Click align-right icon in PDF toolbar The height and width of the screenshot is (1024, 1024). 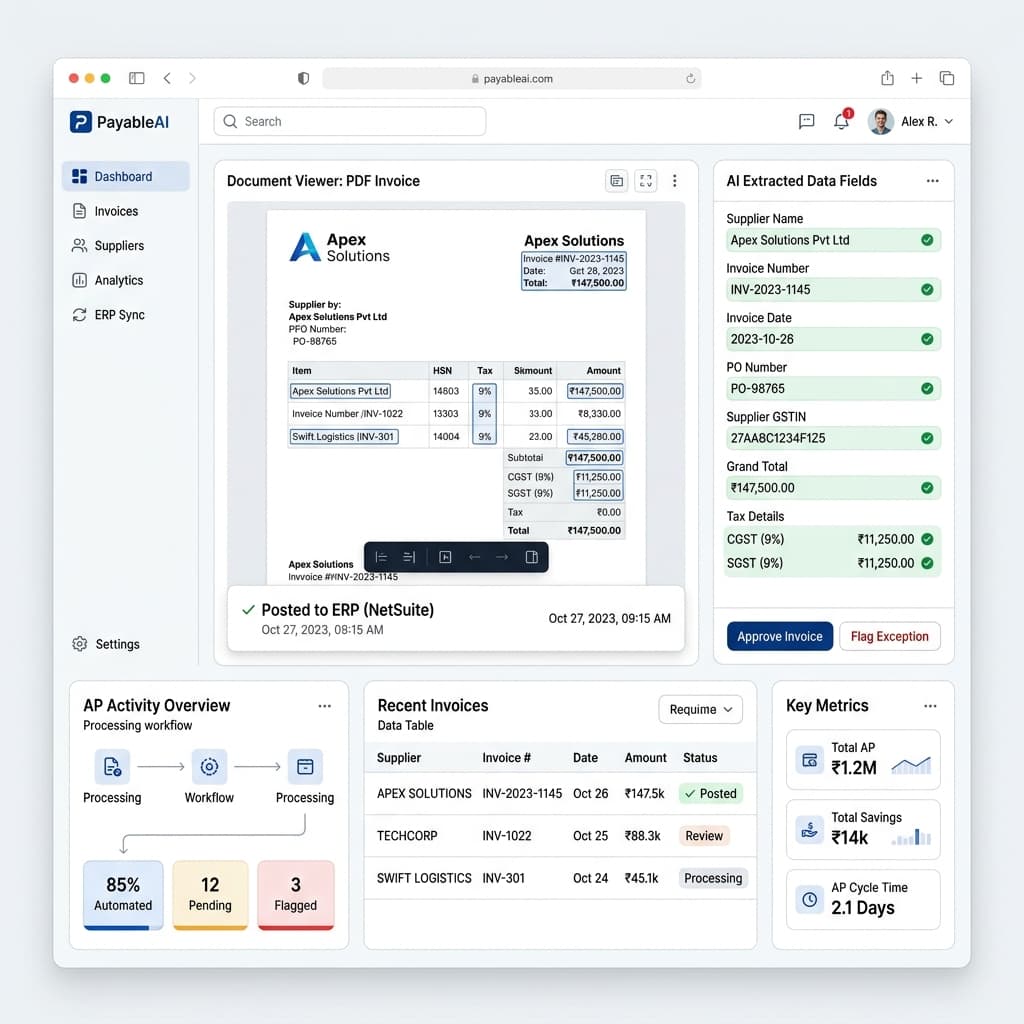pyautogui.click(x=409, y=557)
